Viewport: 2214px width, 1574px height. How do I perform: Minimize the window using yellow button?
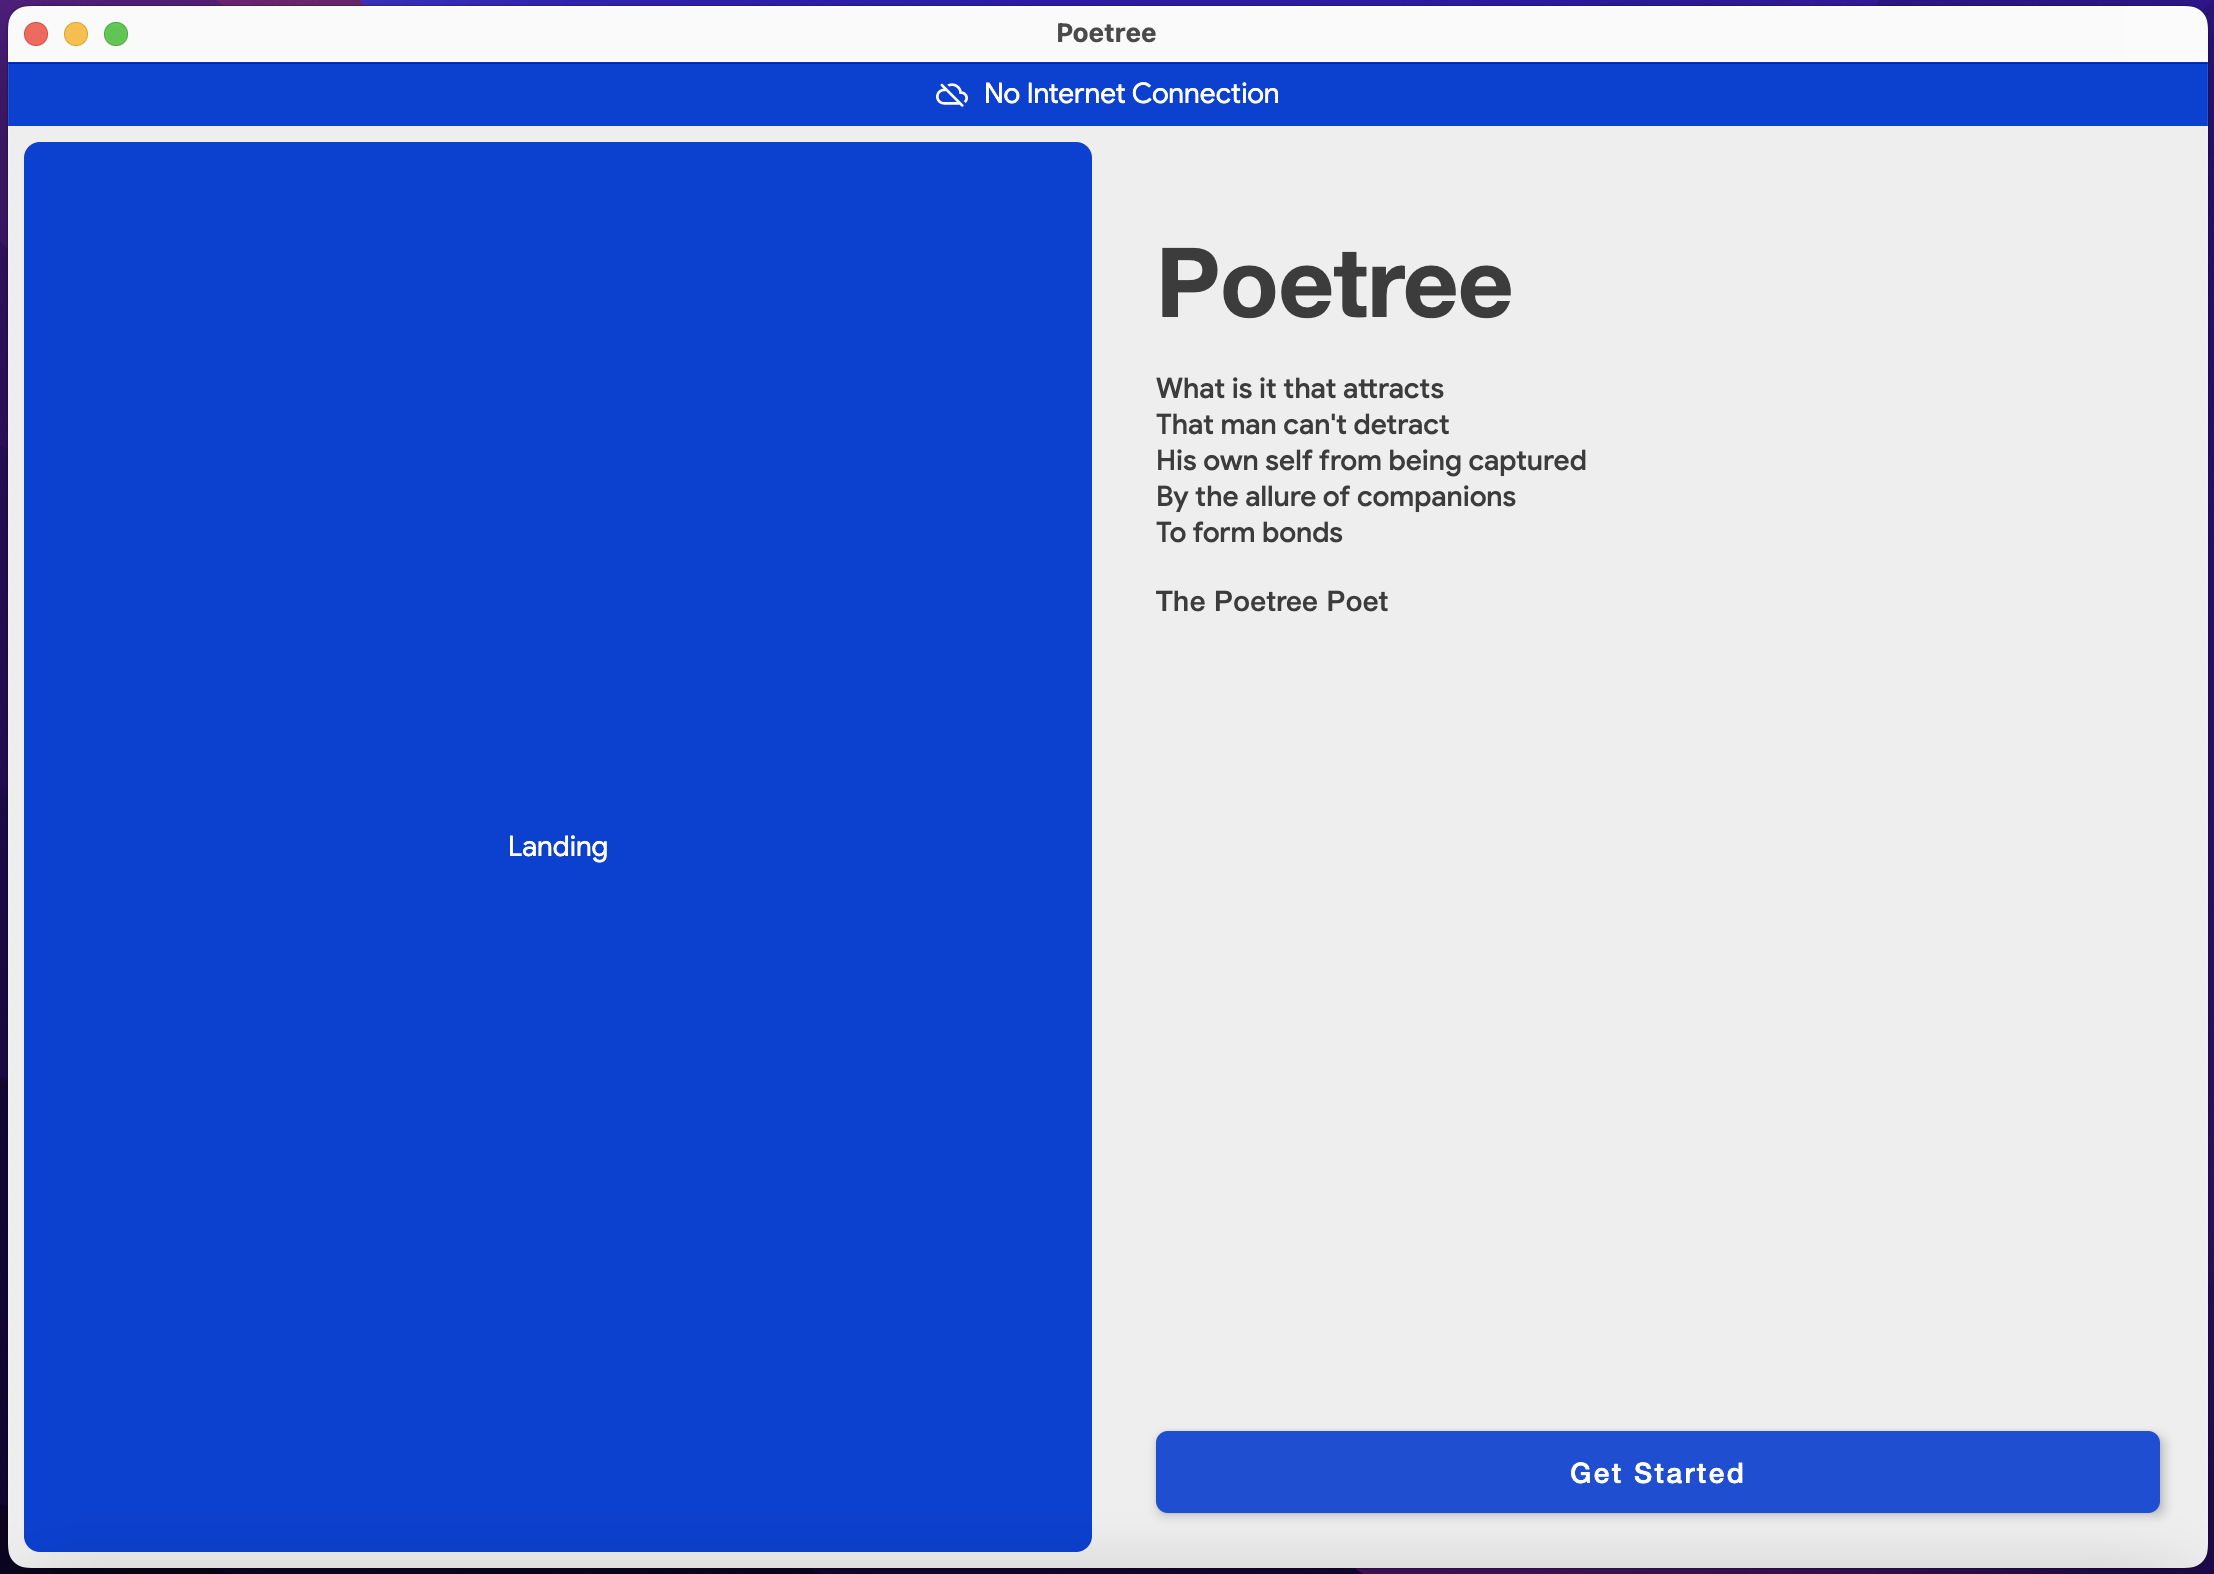[76, 34]
